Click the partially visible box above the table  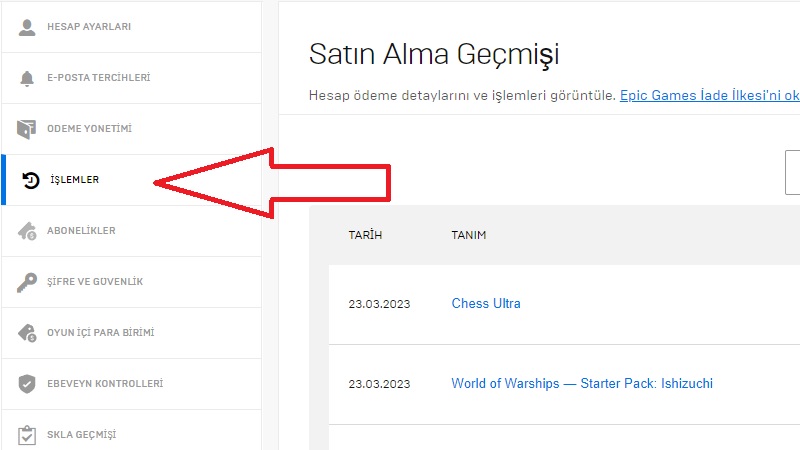[x=792, y=172]
